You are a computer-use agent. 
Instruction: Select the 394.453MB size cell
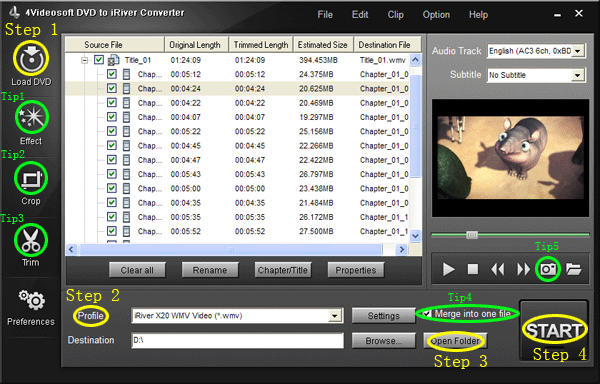(318, 60)
